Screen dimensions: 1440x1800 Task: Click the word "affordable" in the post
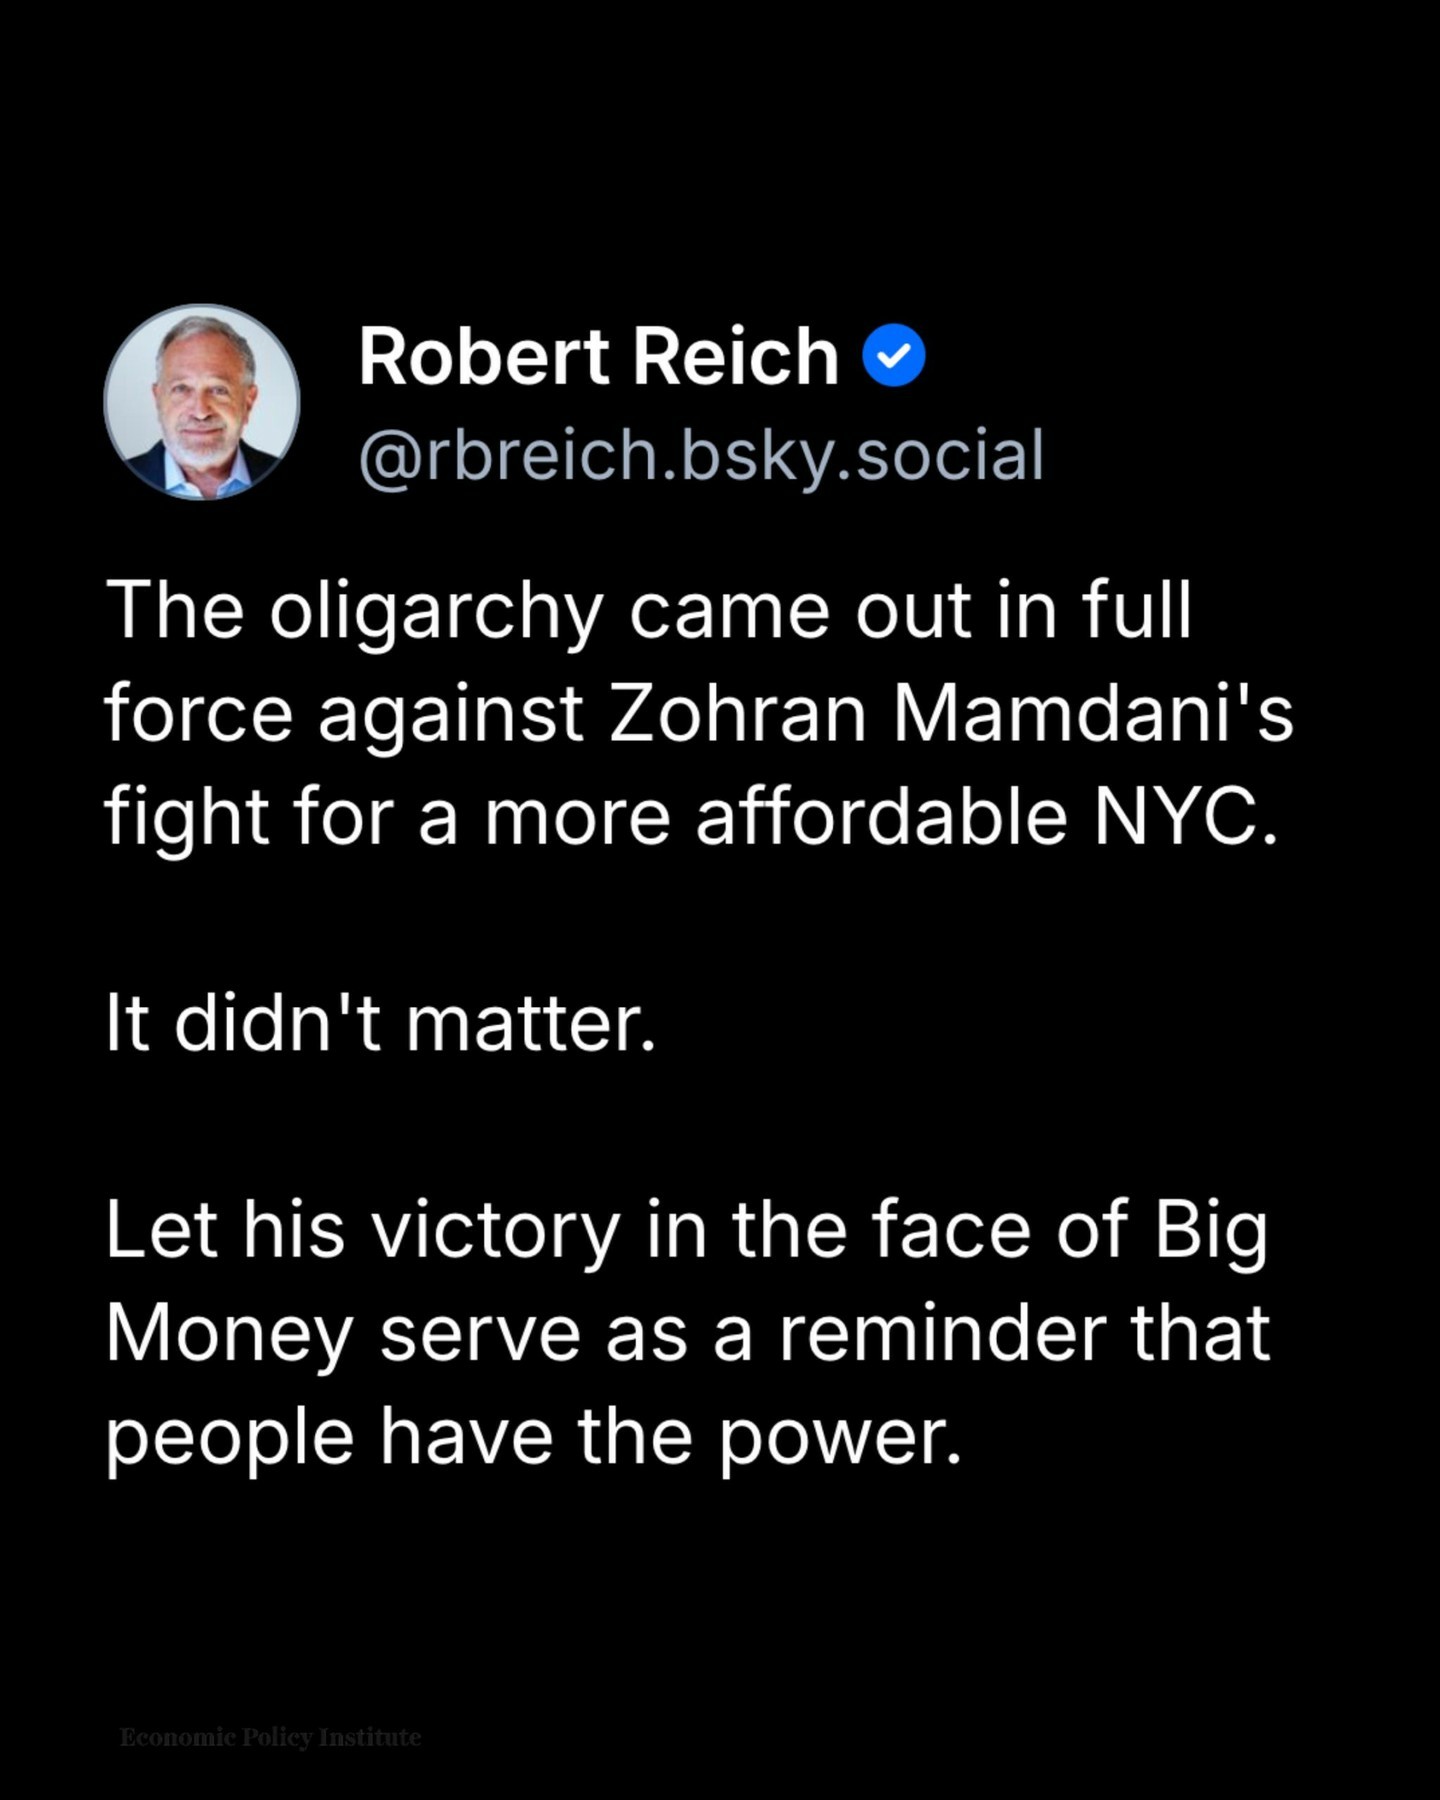881,817
